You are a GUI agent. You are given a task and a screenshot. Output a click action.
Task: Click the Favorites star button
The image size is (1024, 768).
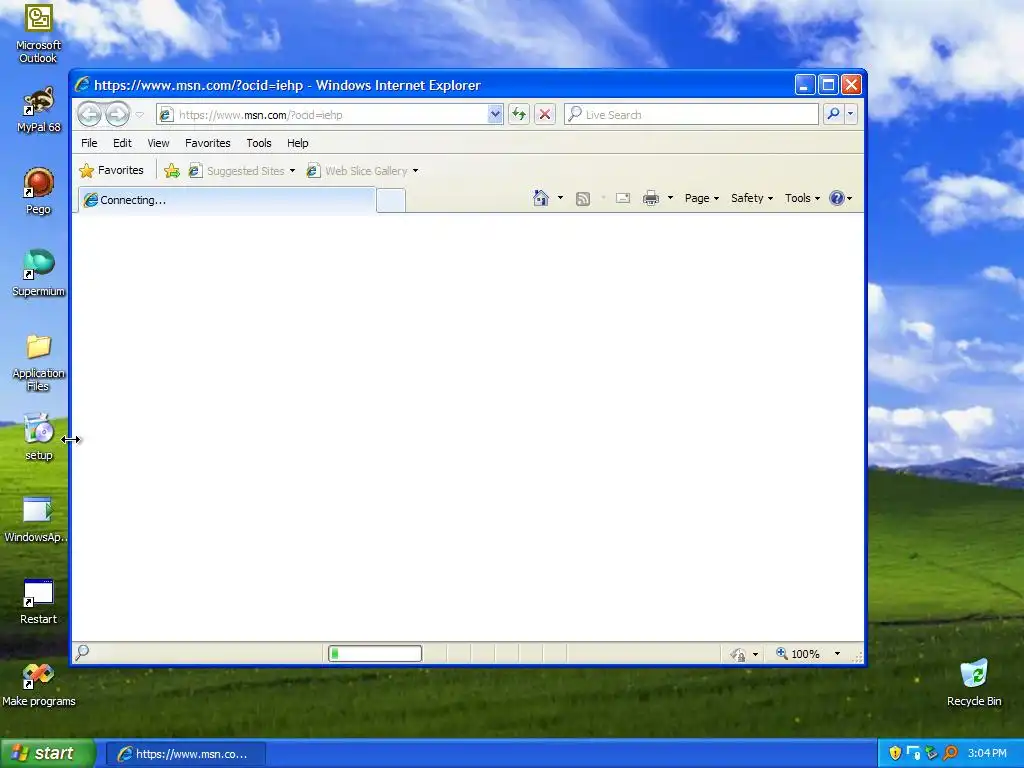(112, 170)
